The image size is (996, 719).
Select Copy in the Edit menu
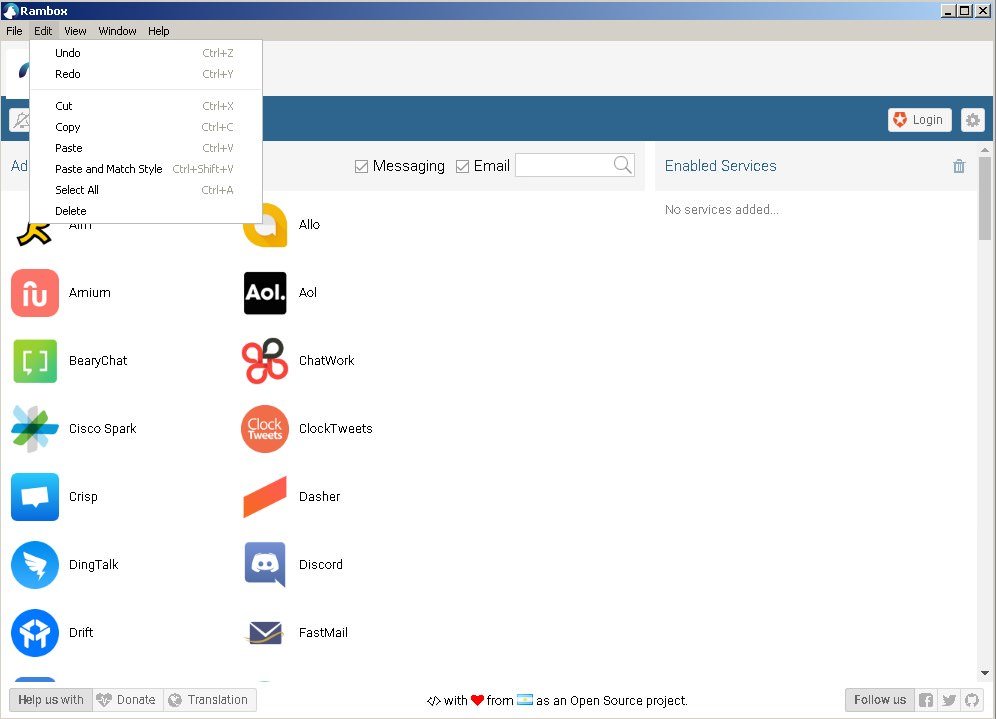point(146,127)
